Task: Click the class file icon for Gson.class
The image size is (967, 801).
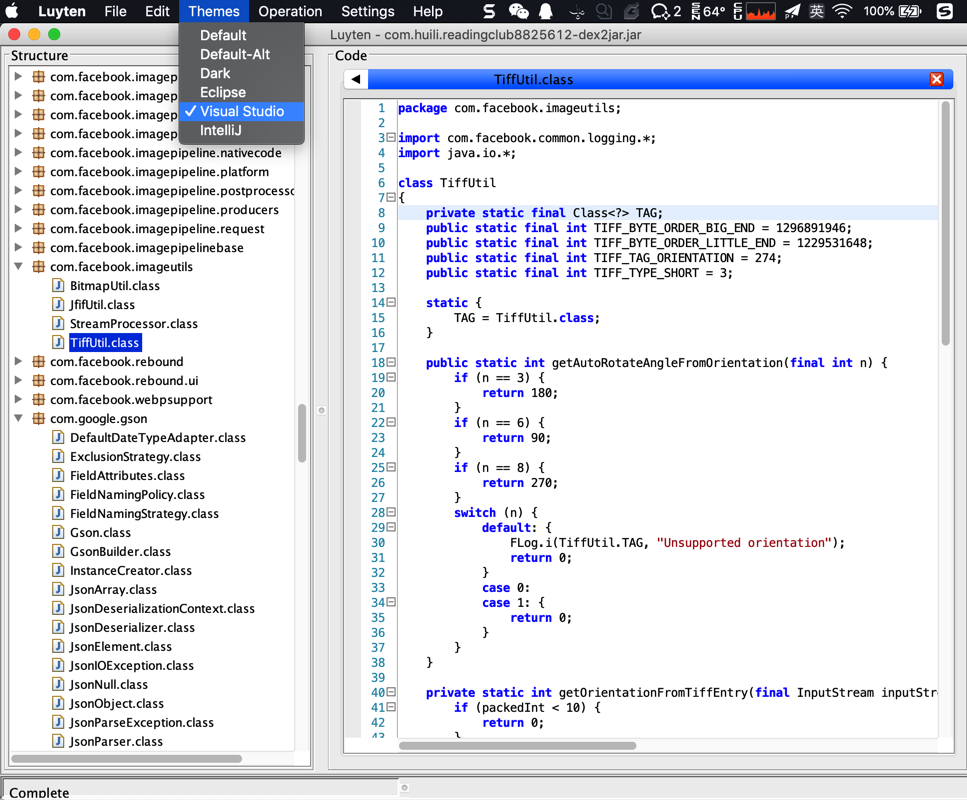Action: coord(58,533)
